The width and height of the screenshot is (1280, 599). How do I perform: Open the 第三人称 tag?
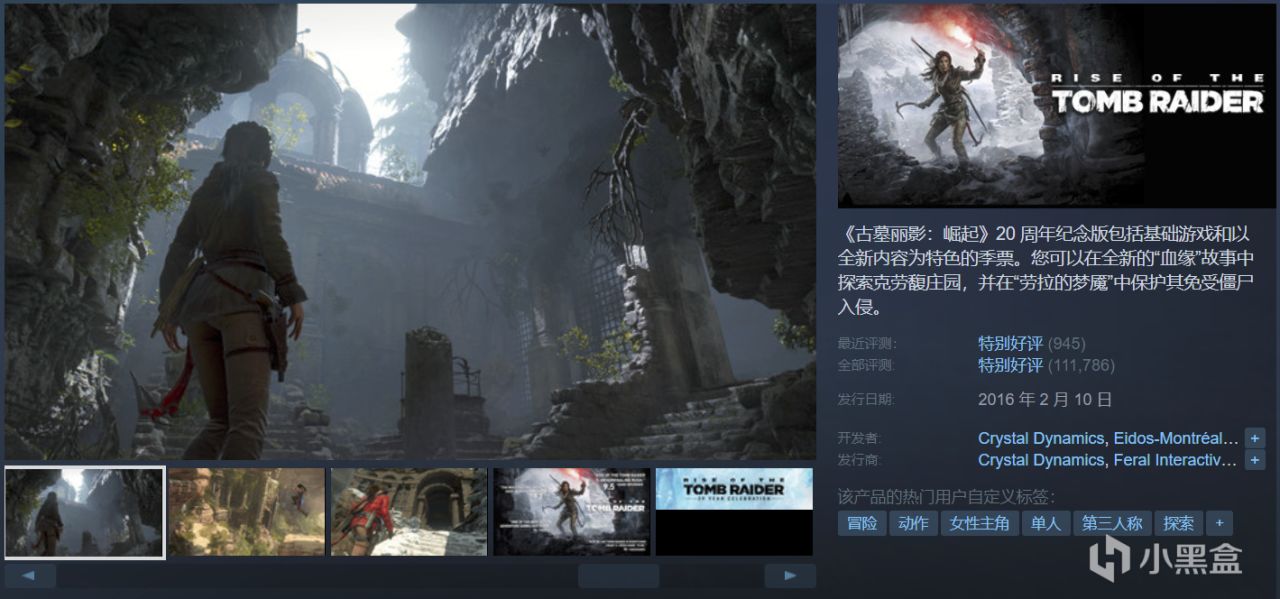[1112, 523]
